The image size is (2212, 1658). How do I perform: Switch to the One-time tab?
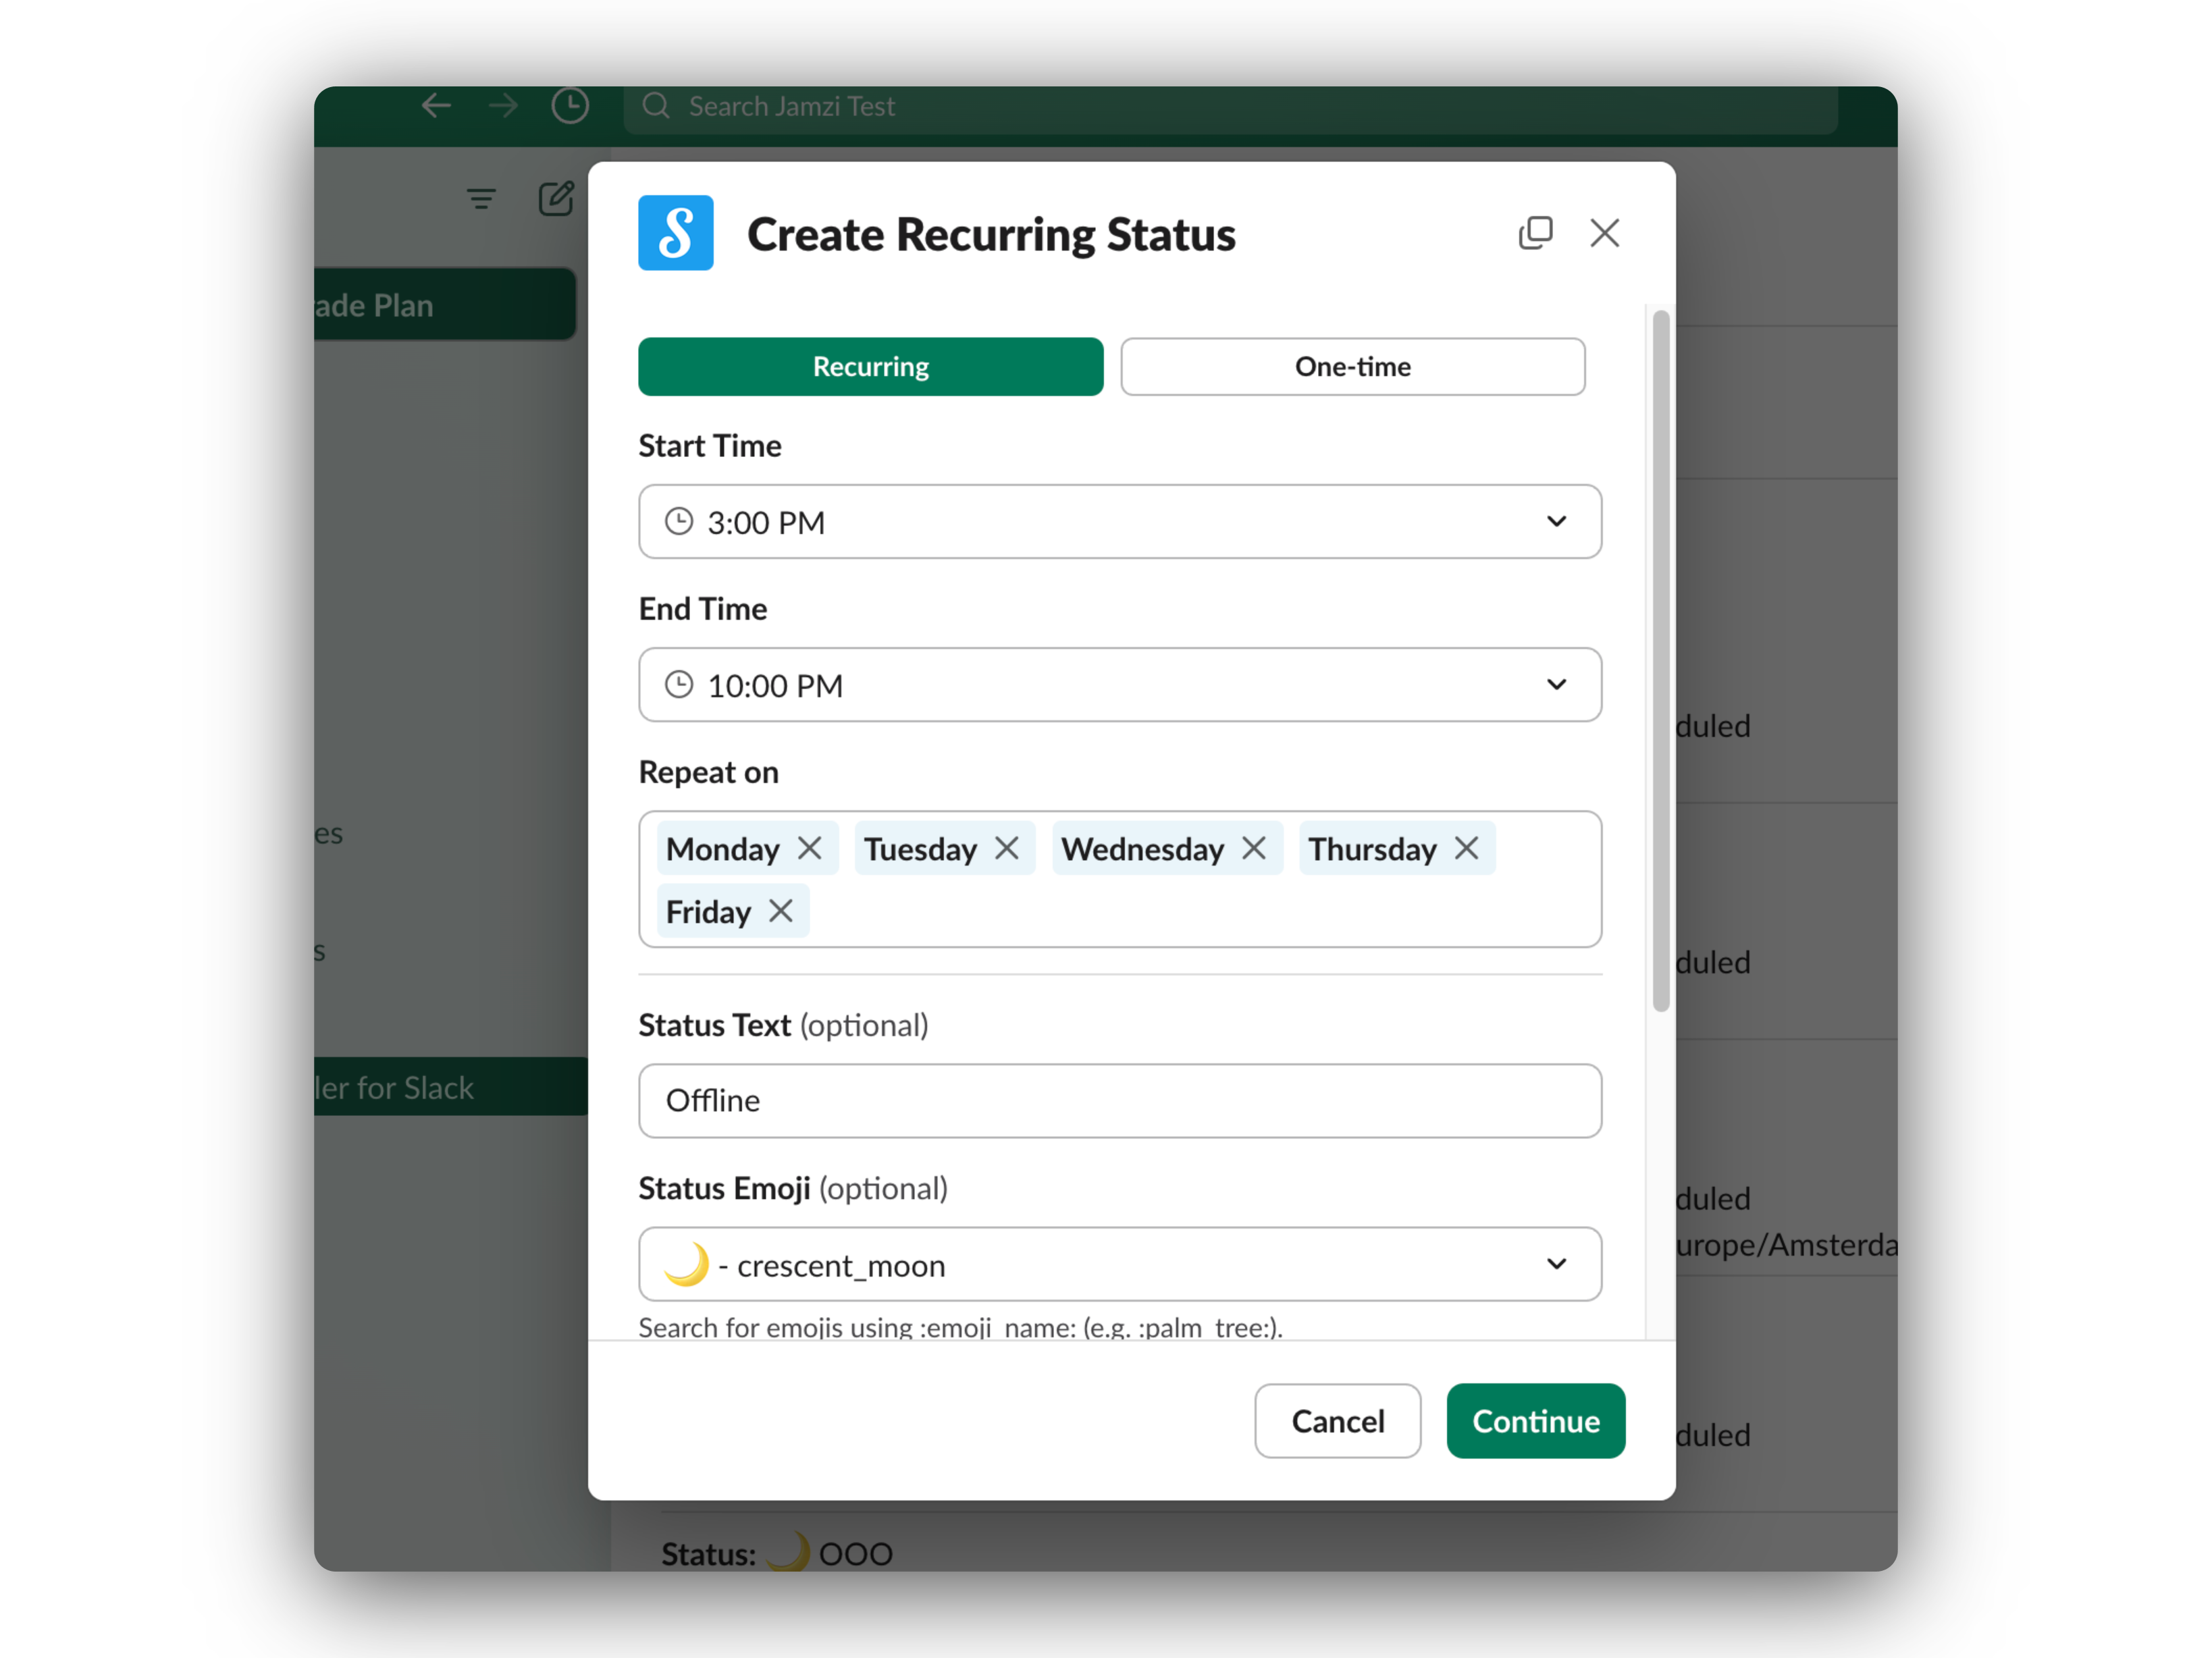point(1353,367)
